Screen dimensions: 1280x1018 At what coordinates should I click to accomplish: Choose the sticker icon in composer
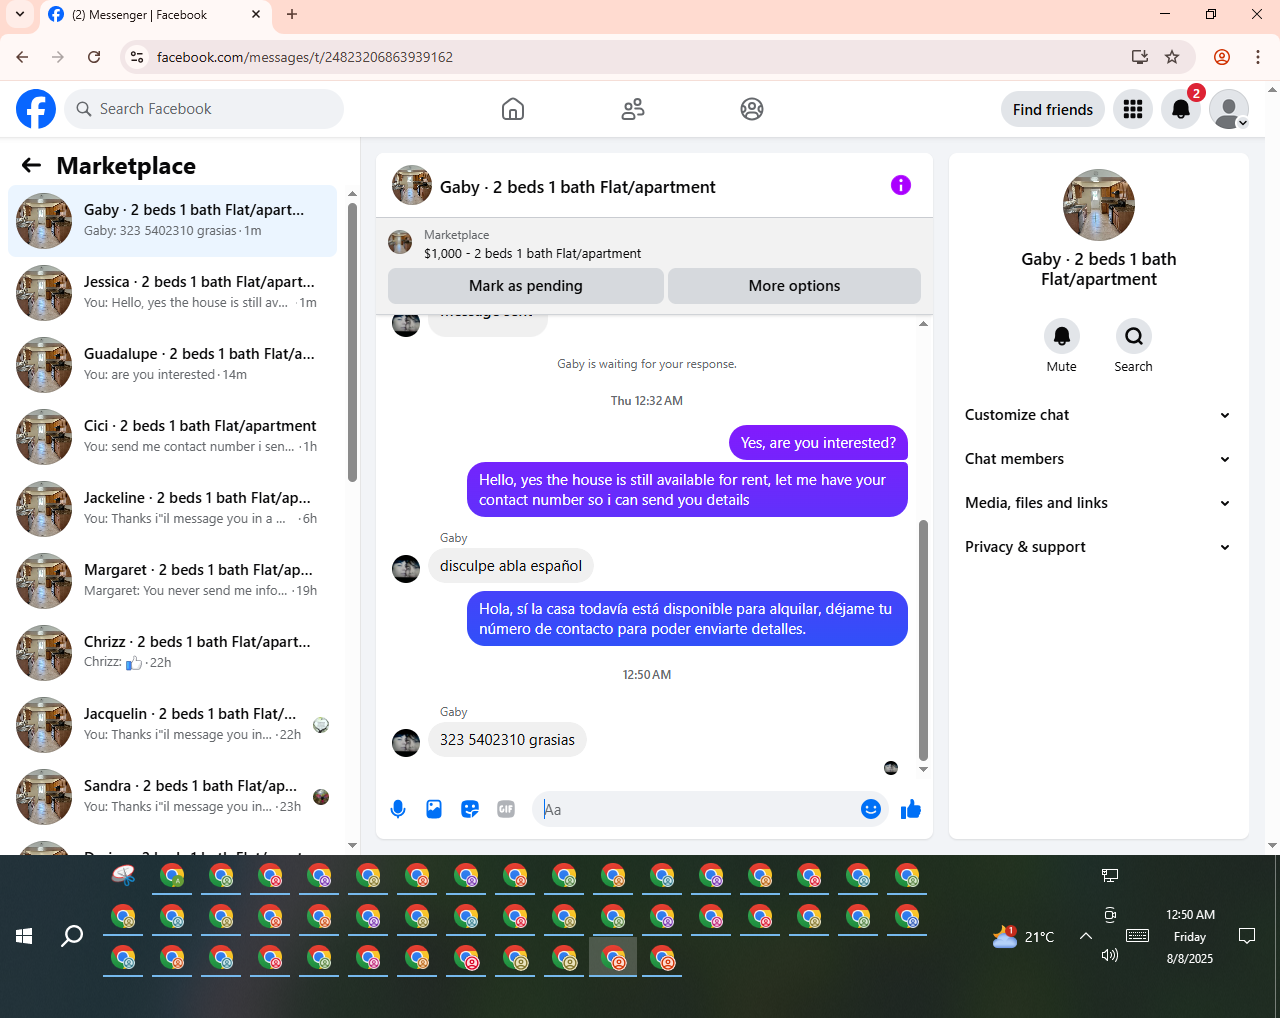pos(470,809)
